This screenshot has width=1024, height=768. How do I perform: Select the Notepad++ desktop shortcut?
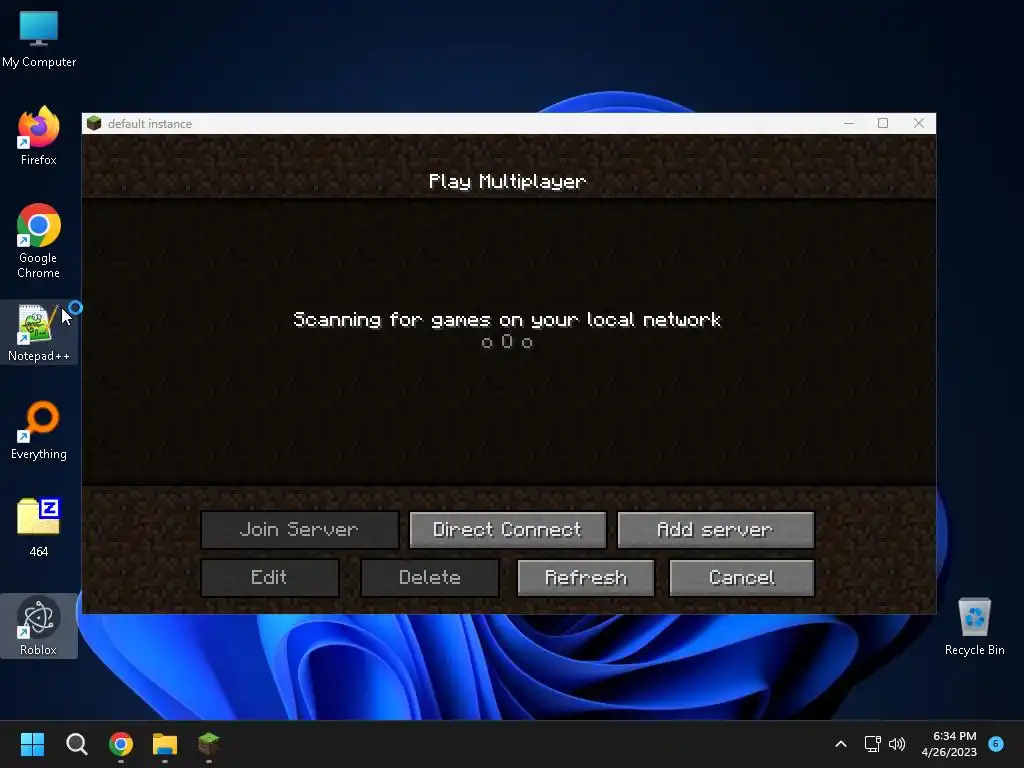pos(39,333)
